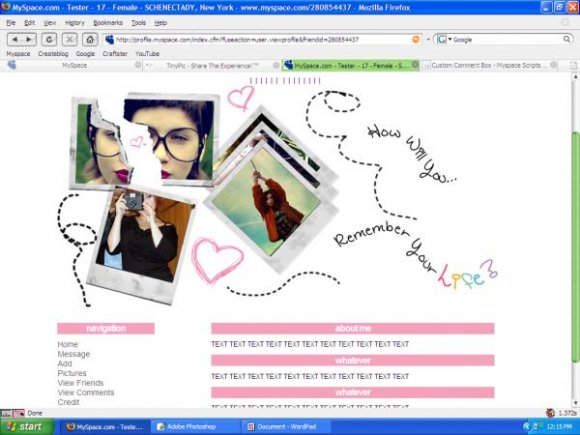Viewport: 580px width, 435px height.
Task: Click the pink about me header
Action: (353, 328)
